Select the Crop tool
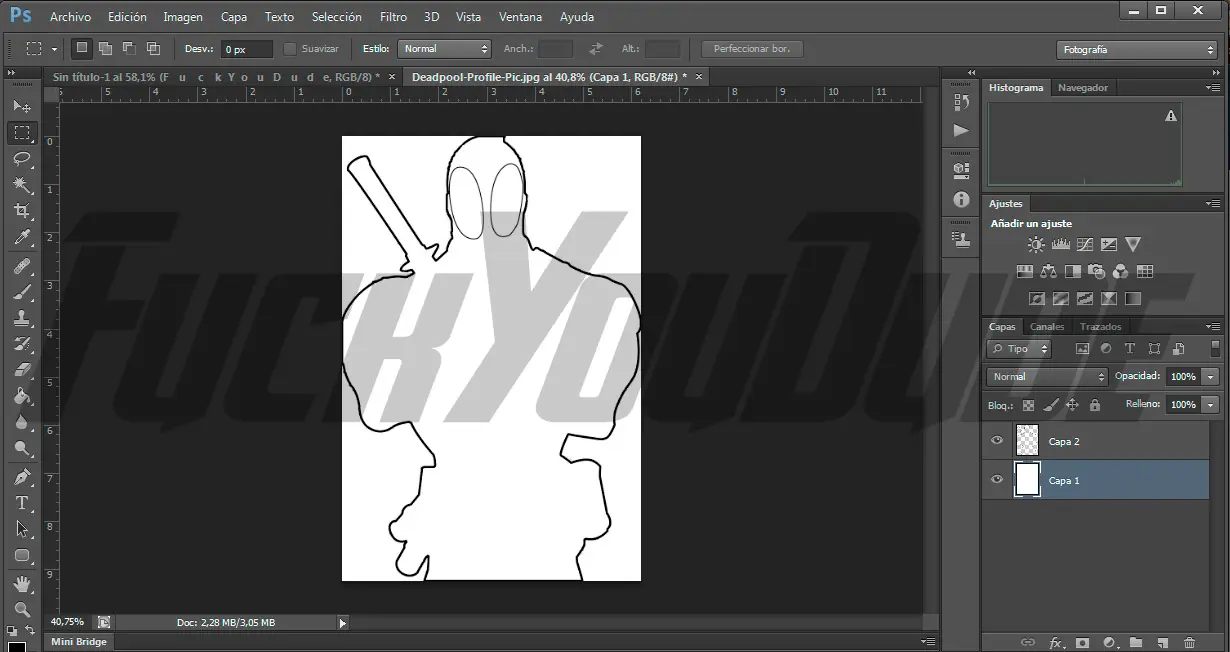The image size is (1230, 652). click(22, 211)
